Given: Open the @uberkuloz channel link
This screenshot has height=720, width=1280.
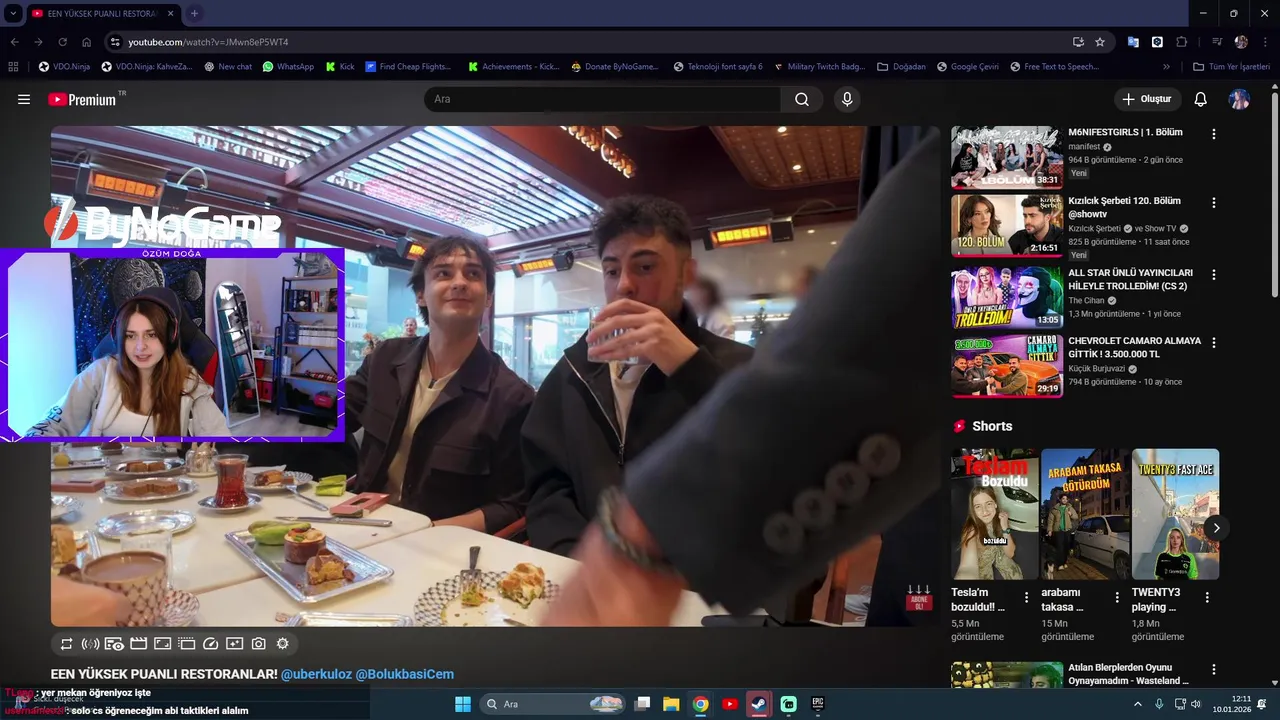Looking at the screenshot, I should [x=316, y=674].
